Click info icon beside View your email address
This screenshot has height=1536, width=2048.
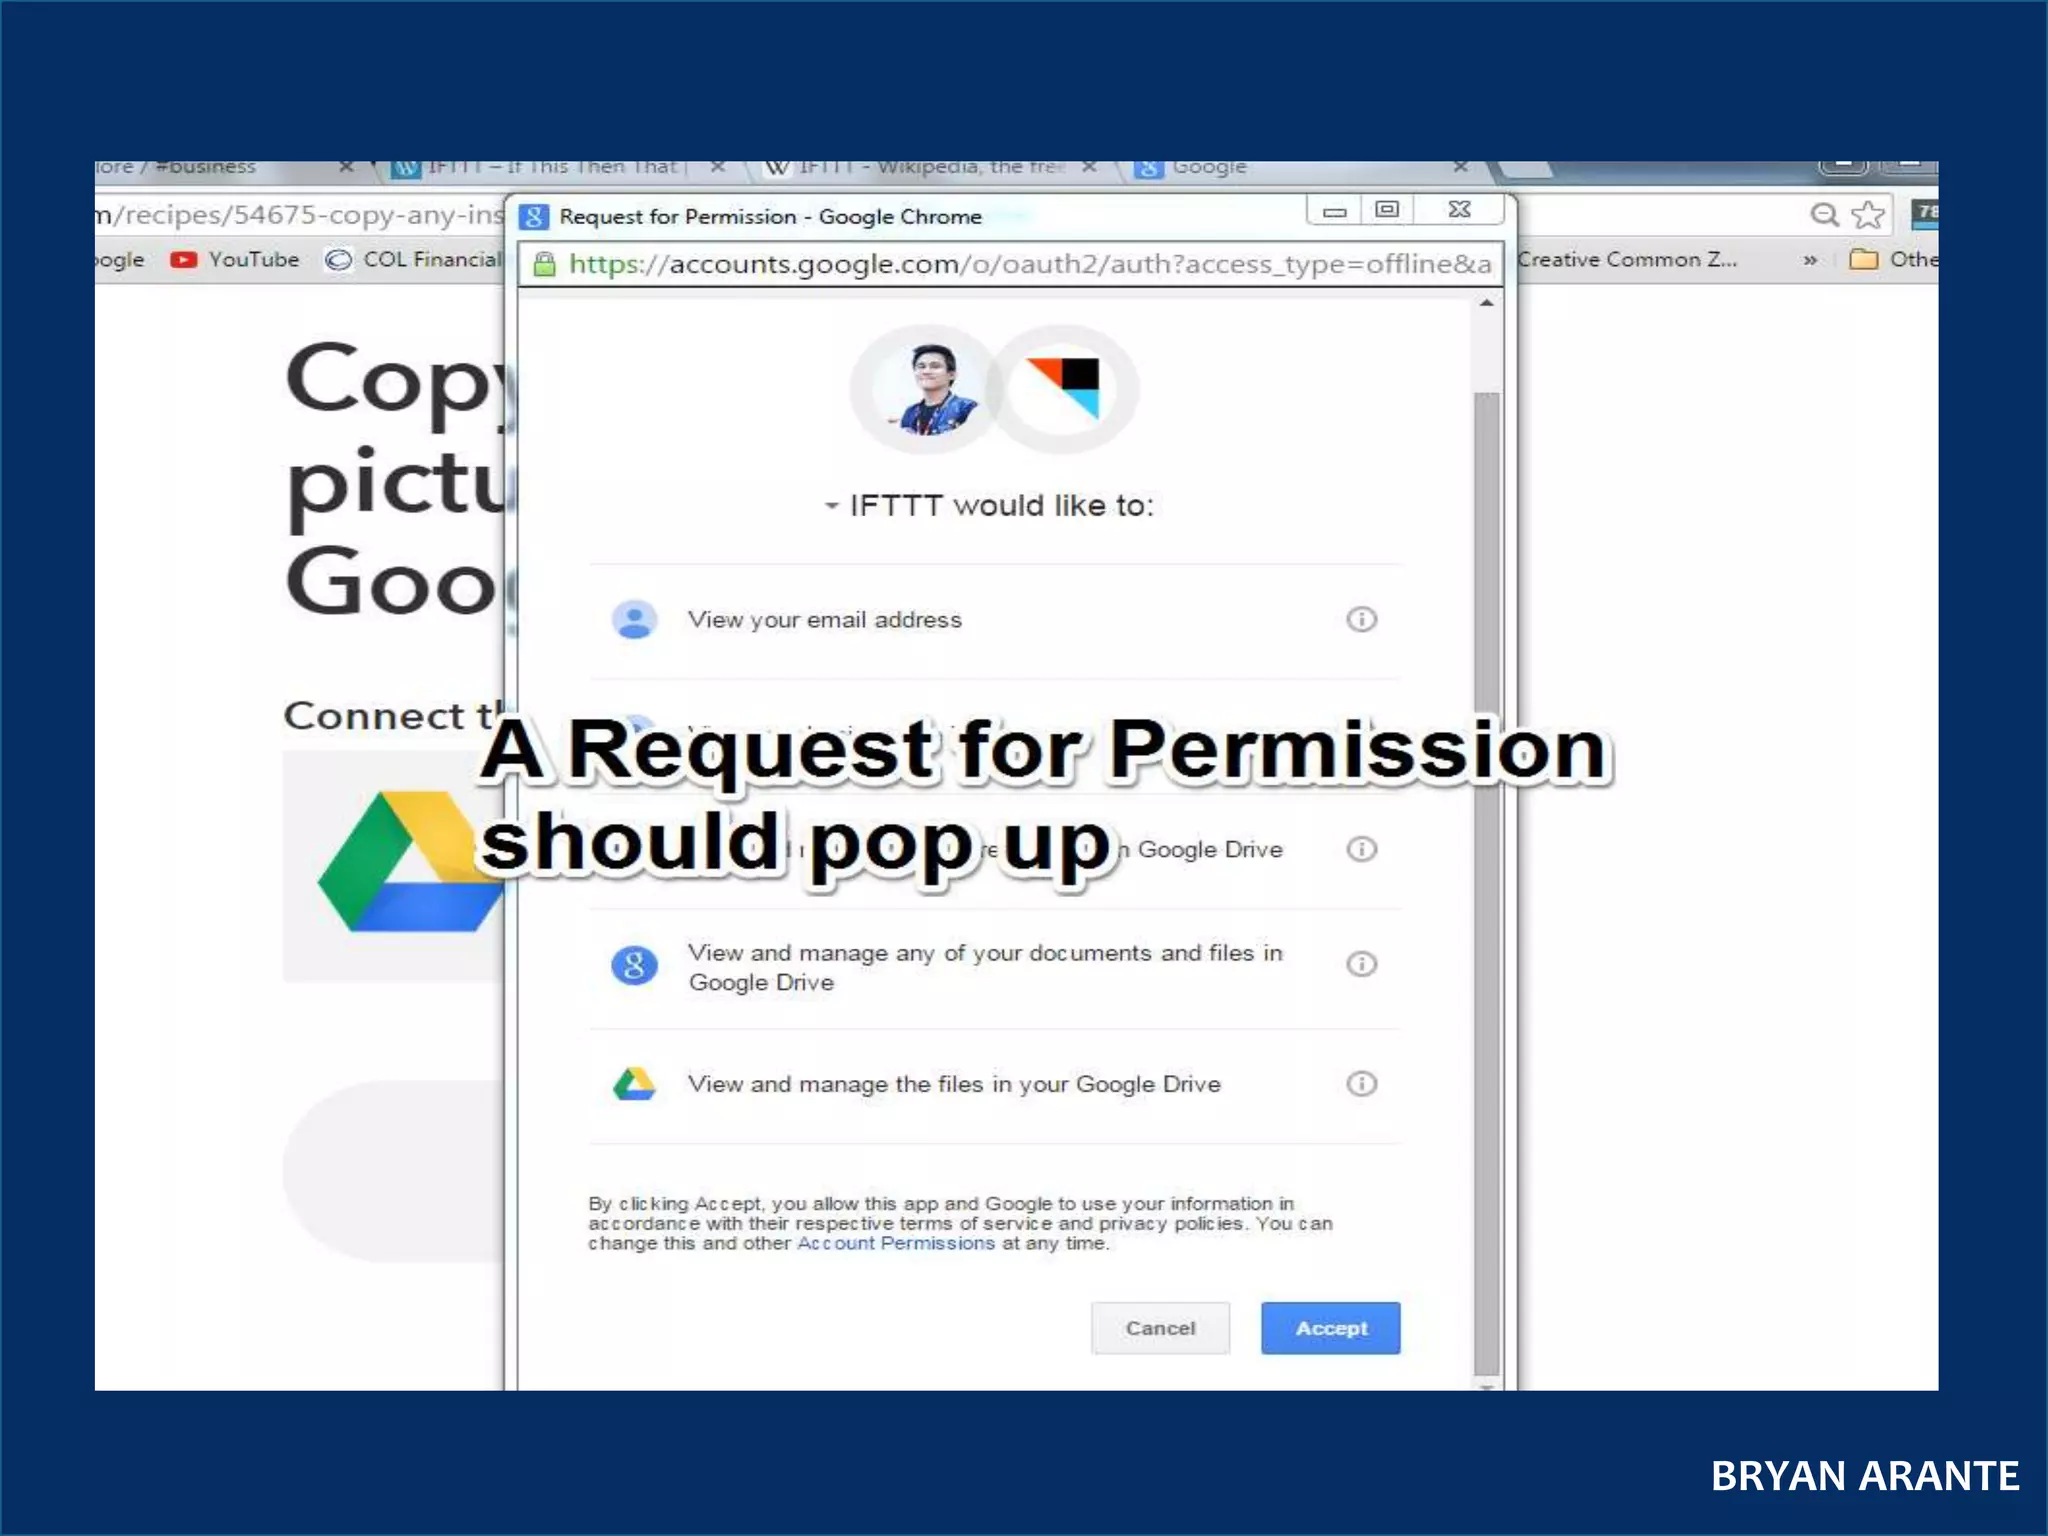point(1361,619)
